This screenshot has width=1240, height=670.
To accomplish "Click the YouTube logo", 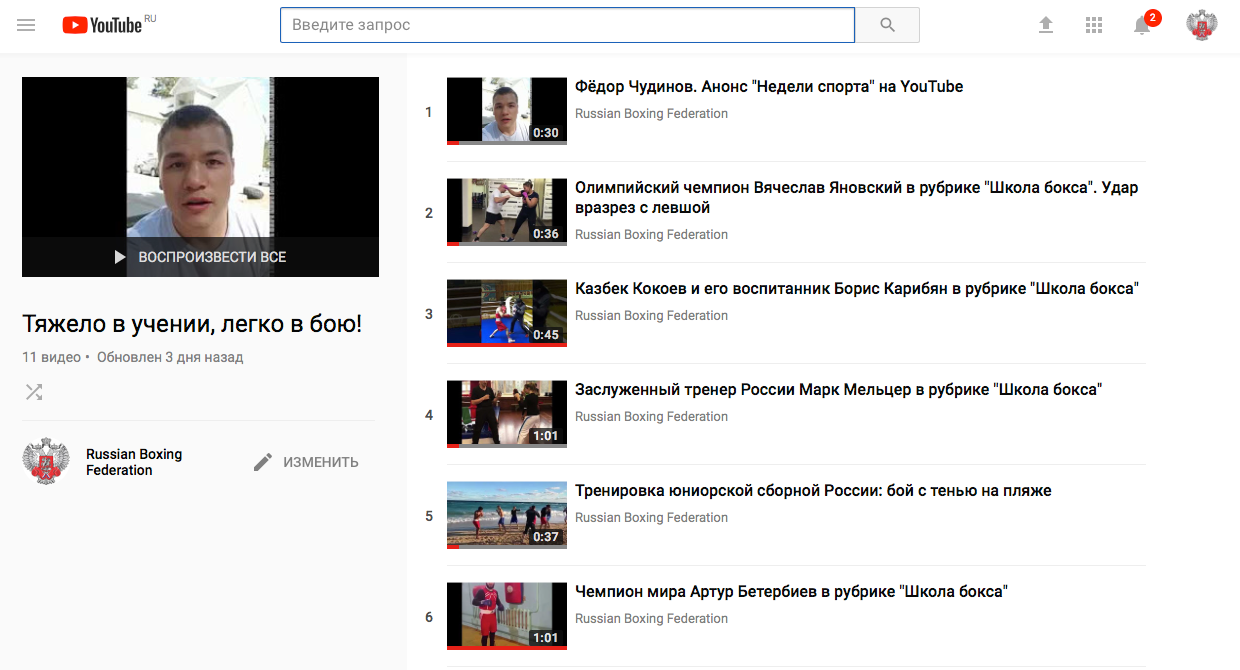I will (x=103, y=25).
